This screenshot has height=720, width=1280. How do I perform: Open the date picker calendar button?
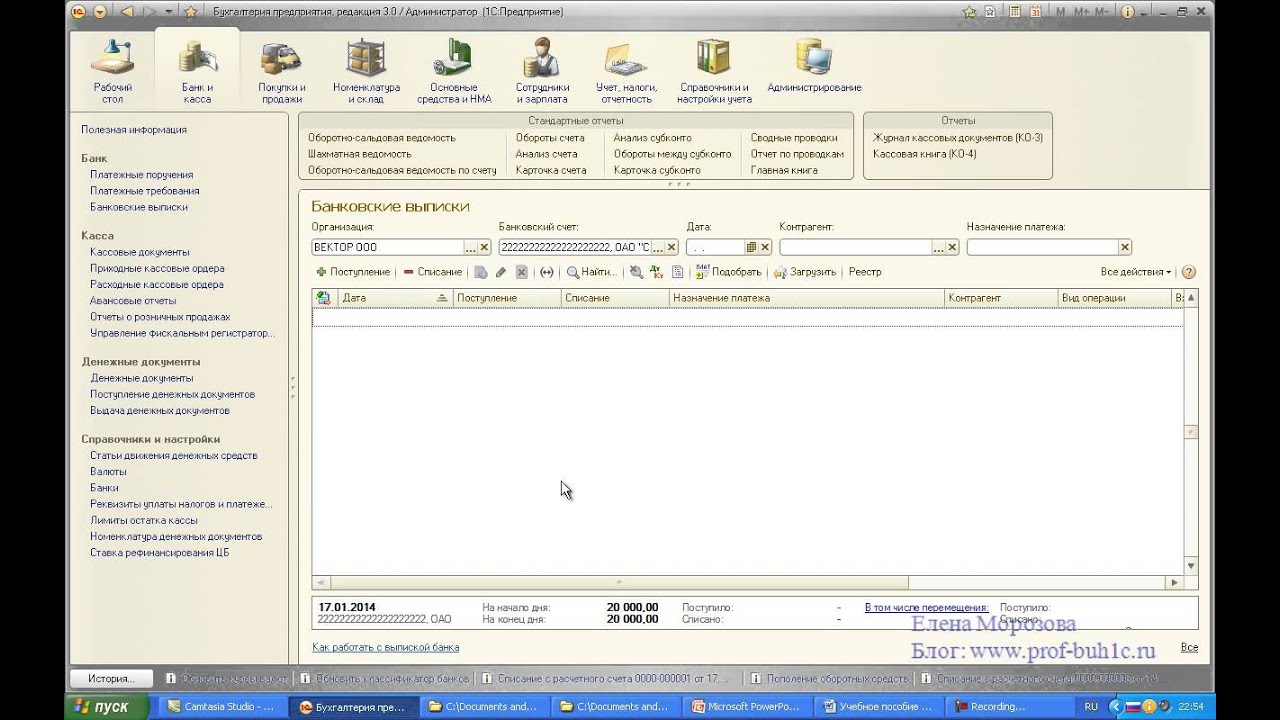click(752, 247)
